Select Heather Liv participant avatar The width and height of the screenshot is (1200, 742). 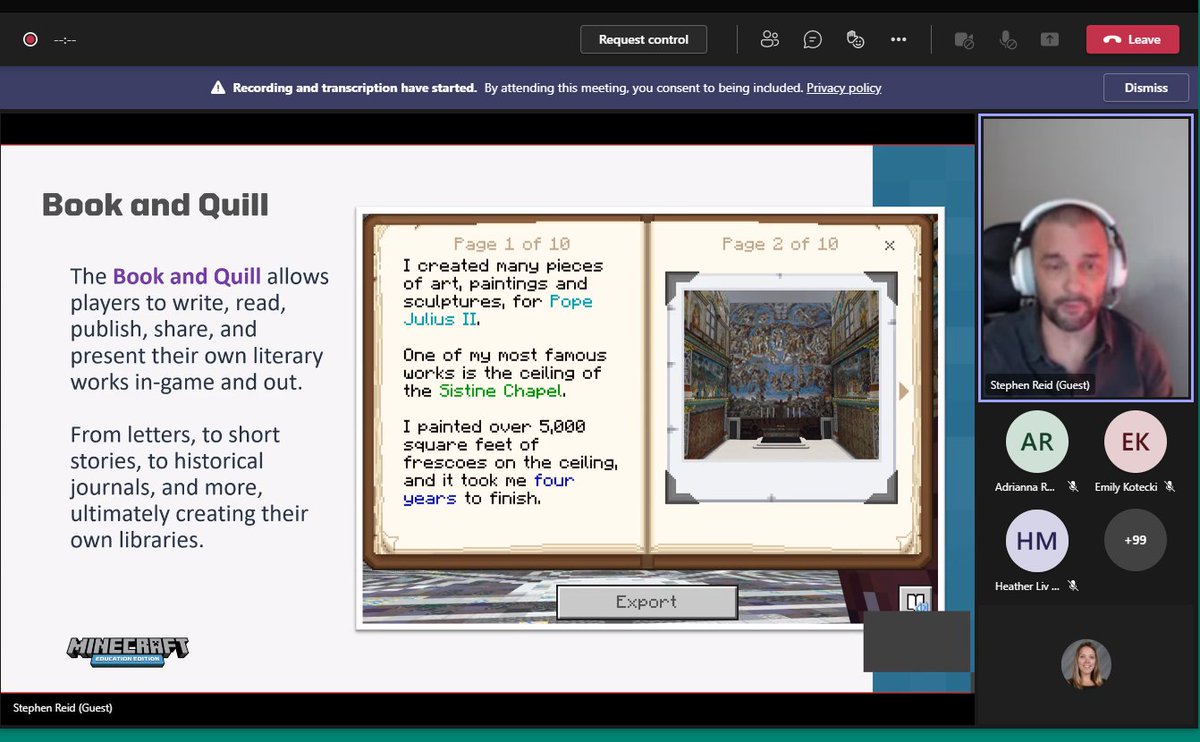point(1037,541)
